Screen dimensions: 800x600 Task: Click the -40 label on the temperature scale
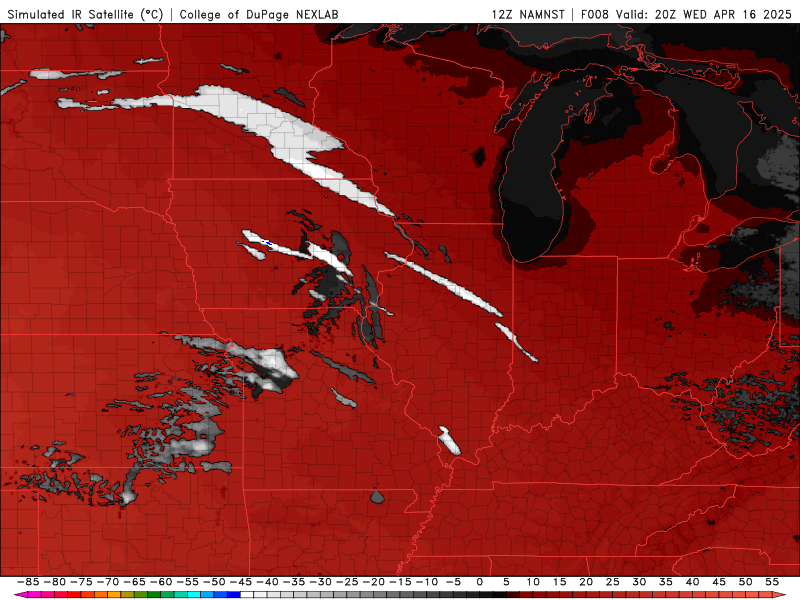coord(267,582)
